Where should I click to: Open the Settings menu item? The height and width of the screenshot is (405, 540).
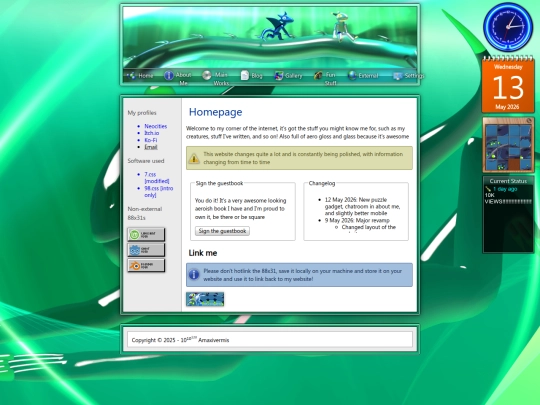tap(409, 75)
